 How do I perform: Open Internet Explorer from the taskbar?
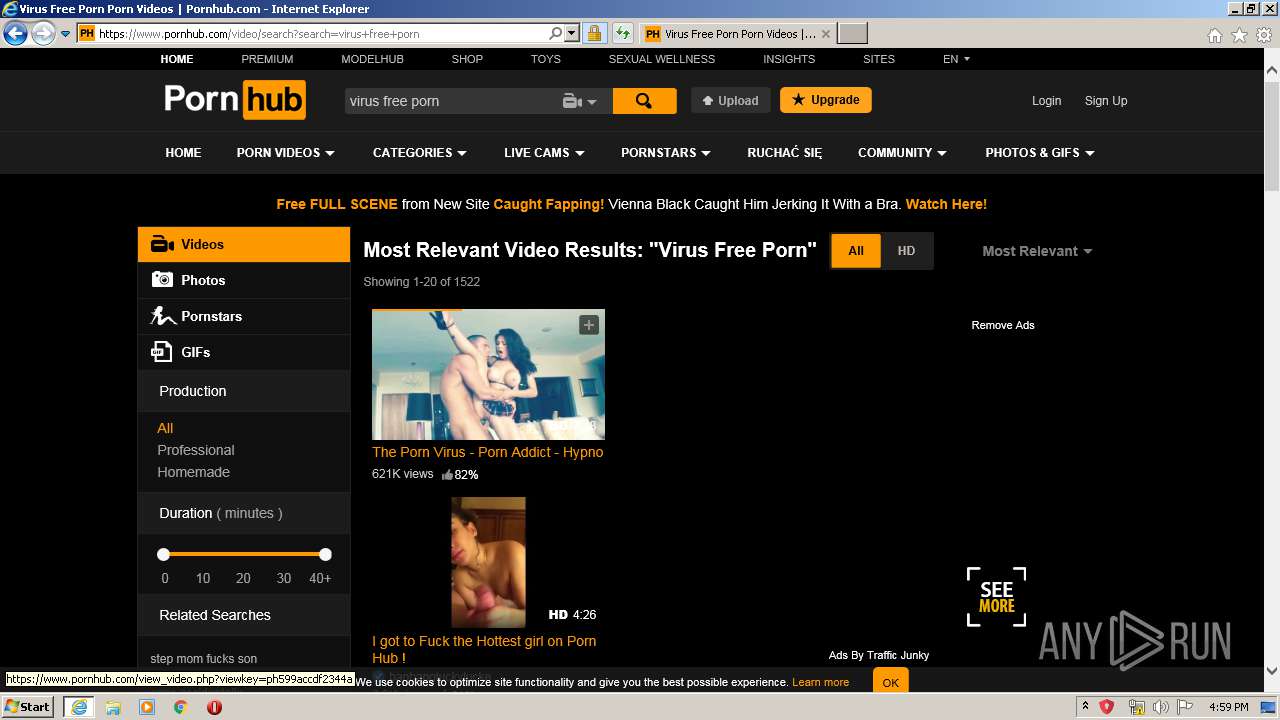tap(78, 707)
